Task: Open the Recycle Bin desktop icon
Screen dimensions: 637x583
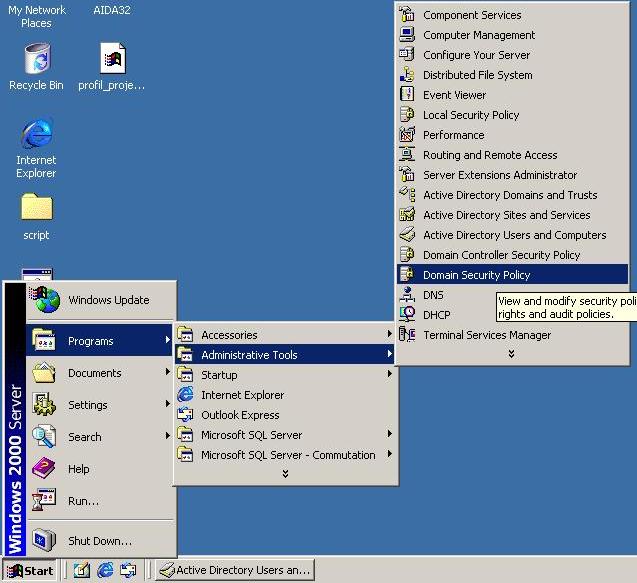Action: [37, 59]
